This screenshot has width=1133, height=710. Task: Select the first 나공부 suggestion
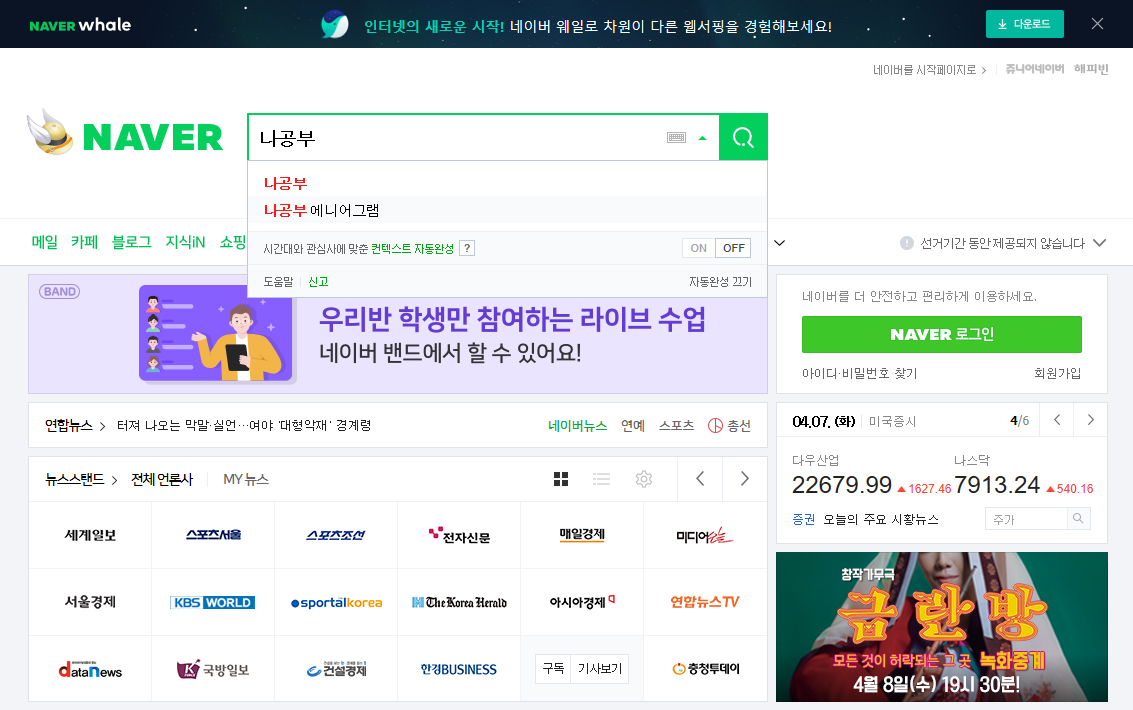tap(285, 183)
